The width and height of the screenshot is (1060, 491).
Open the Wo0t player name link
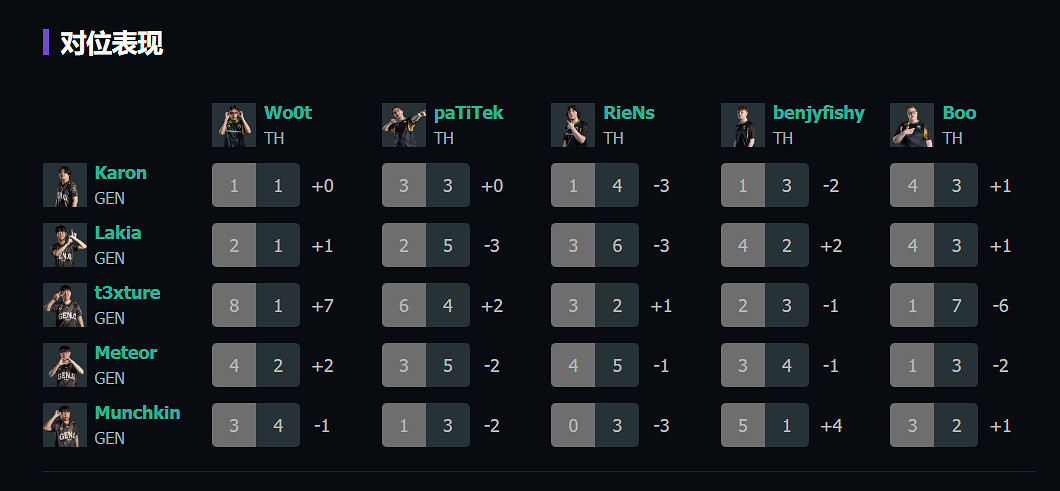point(288,113)
